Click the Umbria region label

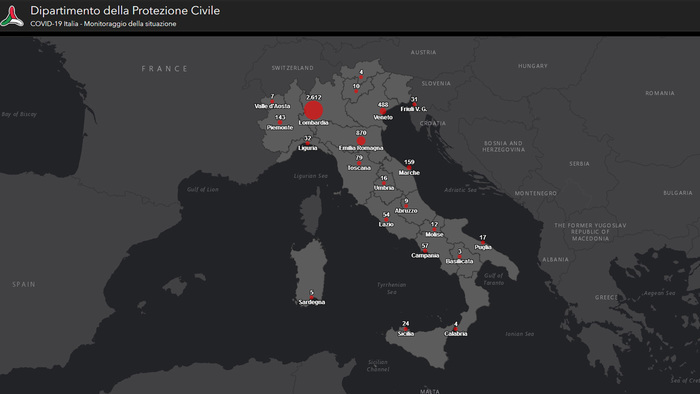(384, 188)
